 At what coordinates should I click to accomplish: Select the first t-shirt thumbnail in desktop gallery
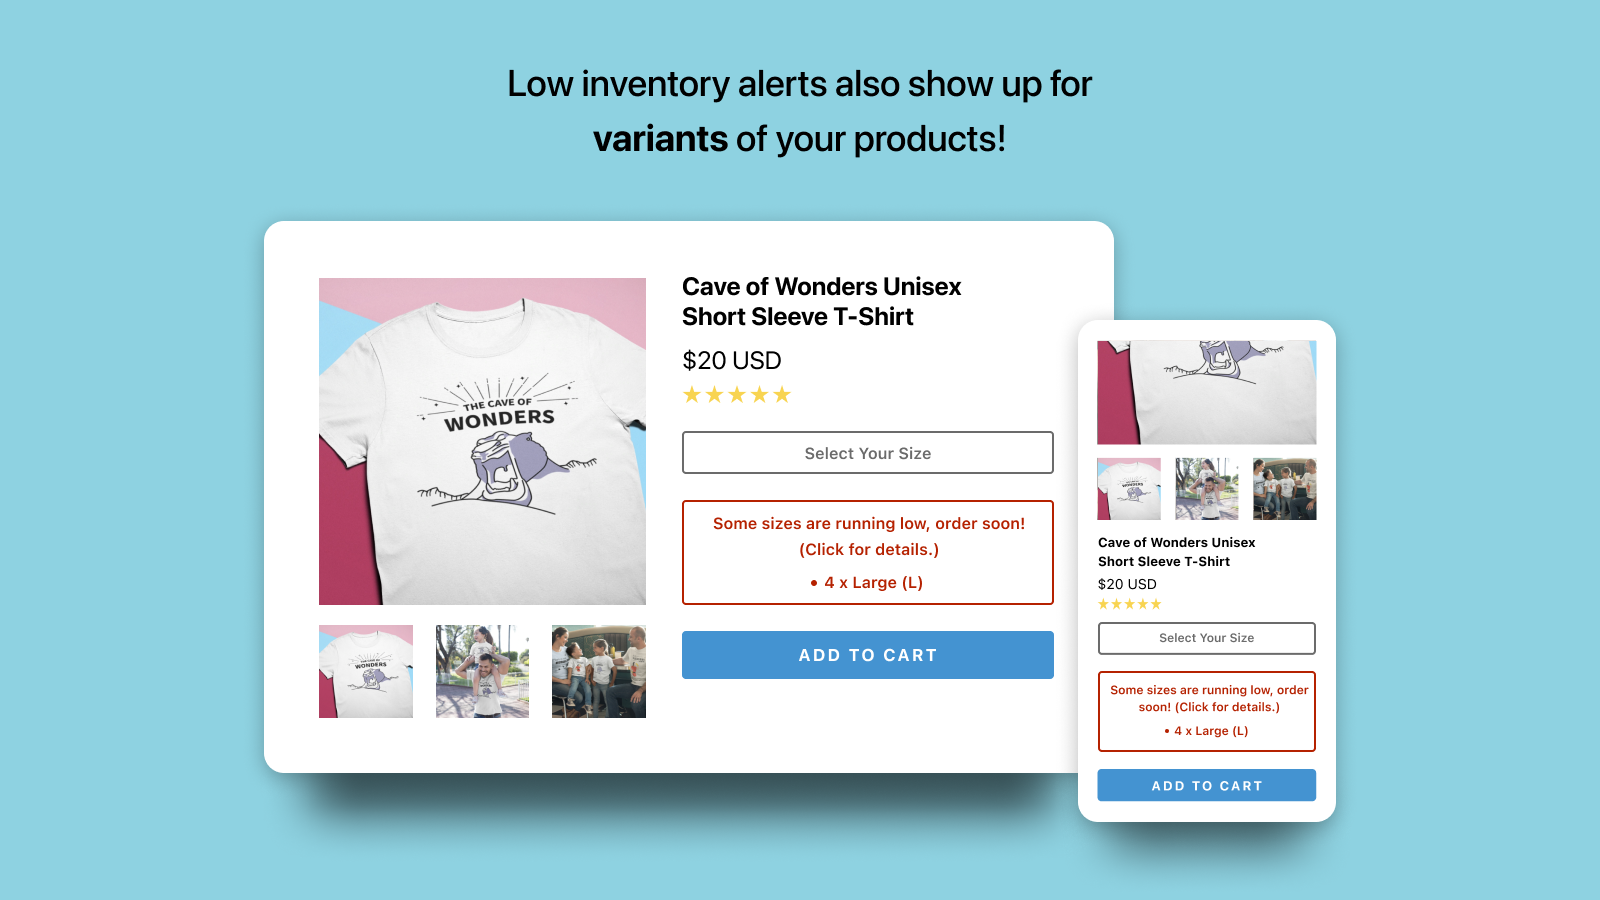tap(366, 671)
